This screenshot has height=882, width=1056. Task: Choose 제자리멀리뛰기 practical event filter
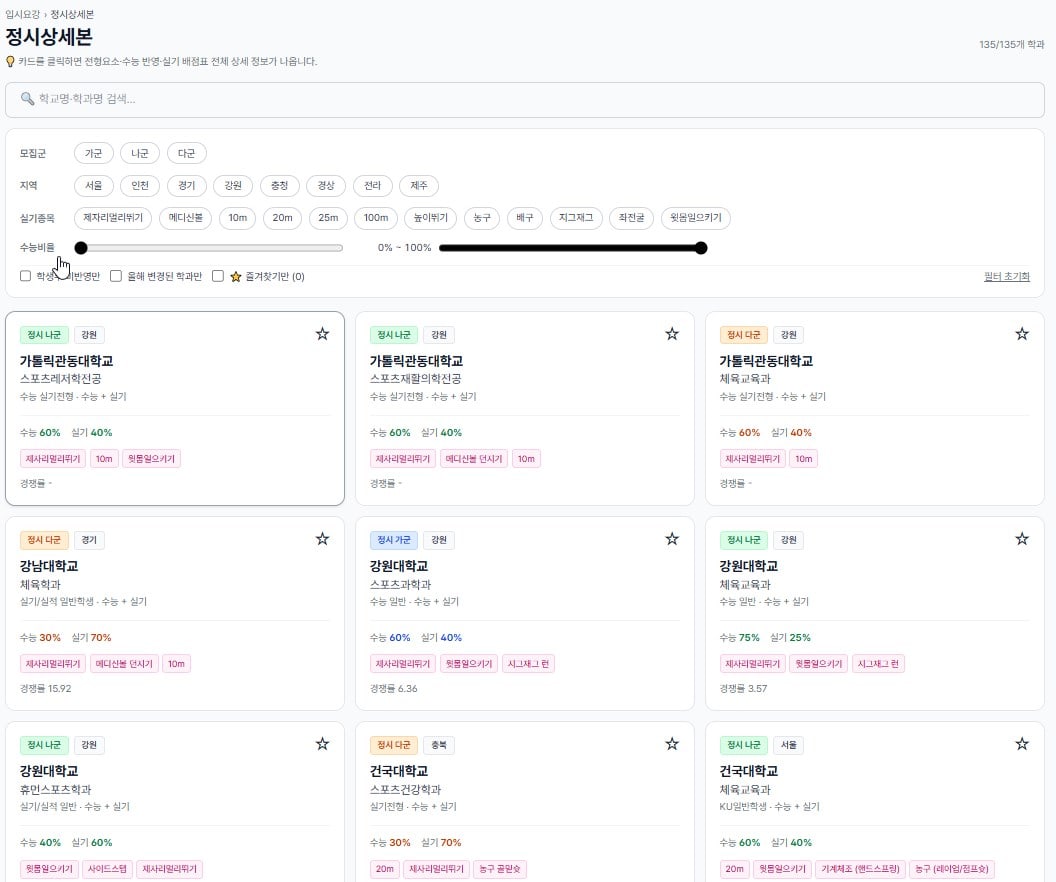(x=112, y=218)
